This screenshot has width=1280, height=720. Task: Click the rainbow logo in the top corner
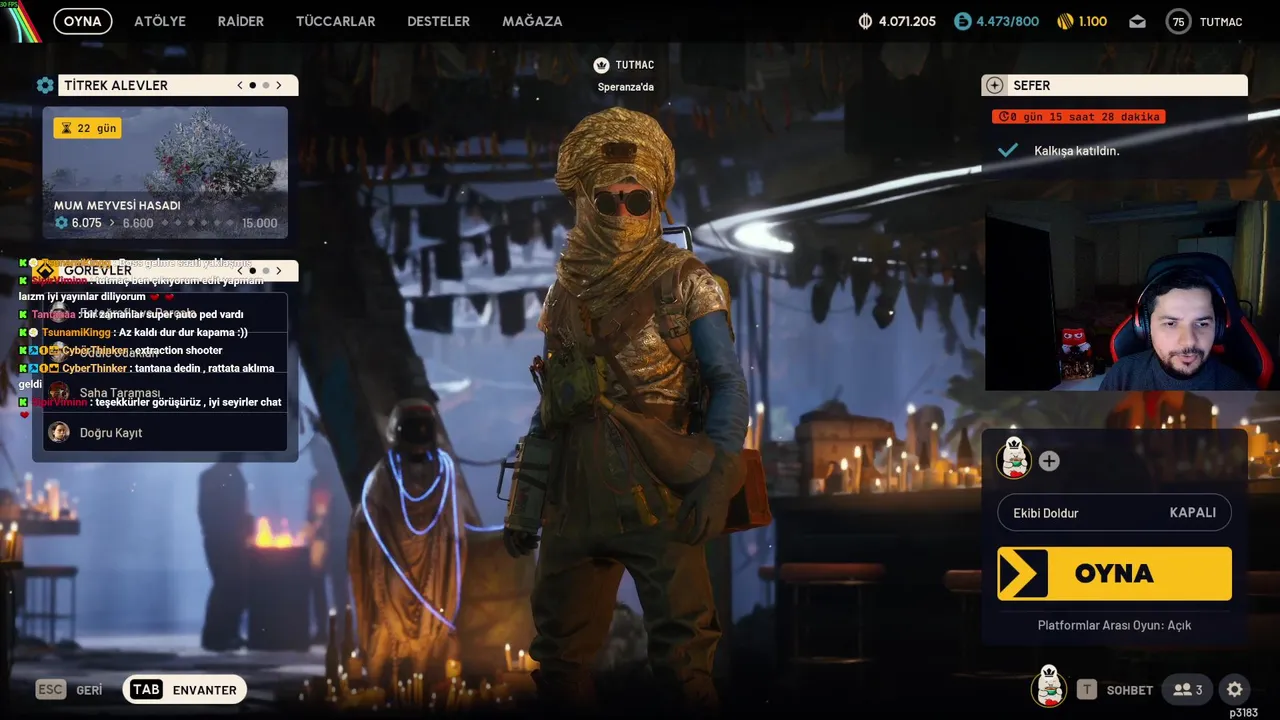(20, 22)
